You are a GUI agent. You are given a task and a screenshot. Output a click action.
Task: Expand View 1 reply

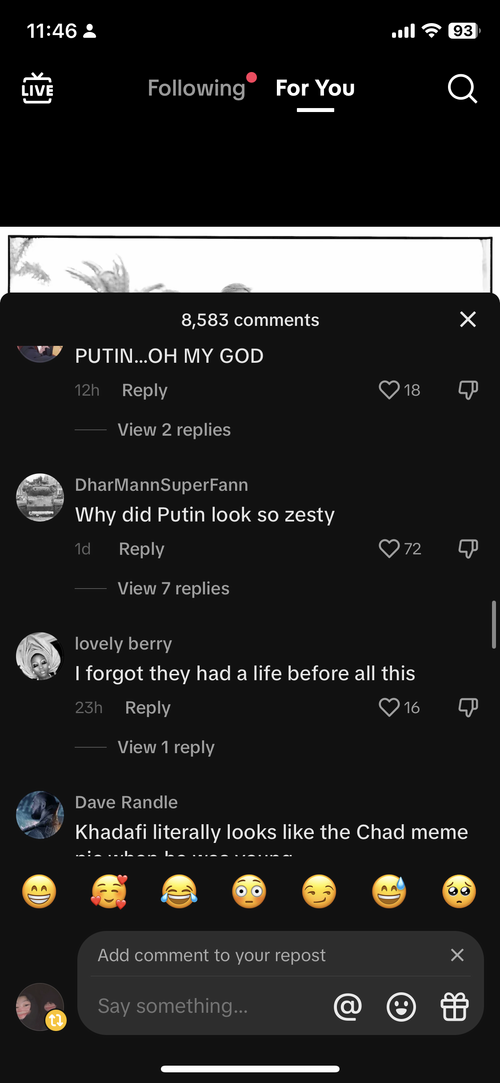click(166, 747)
